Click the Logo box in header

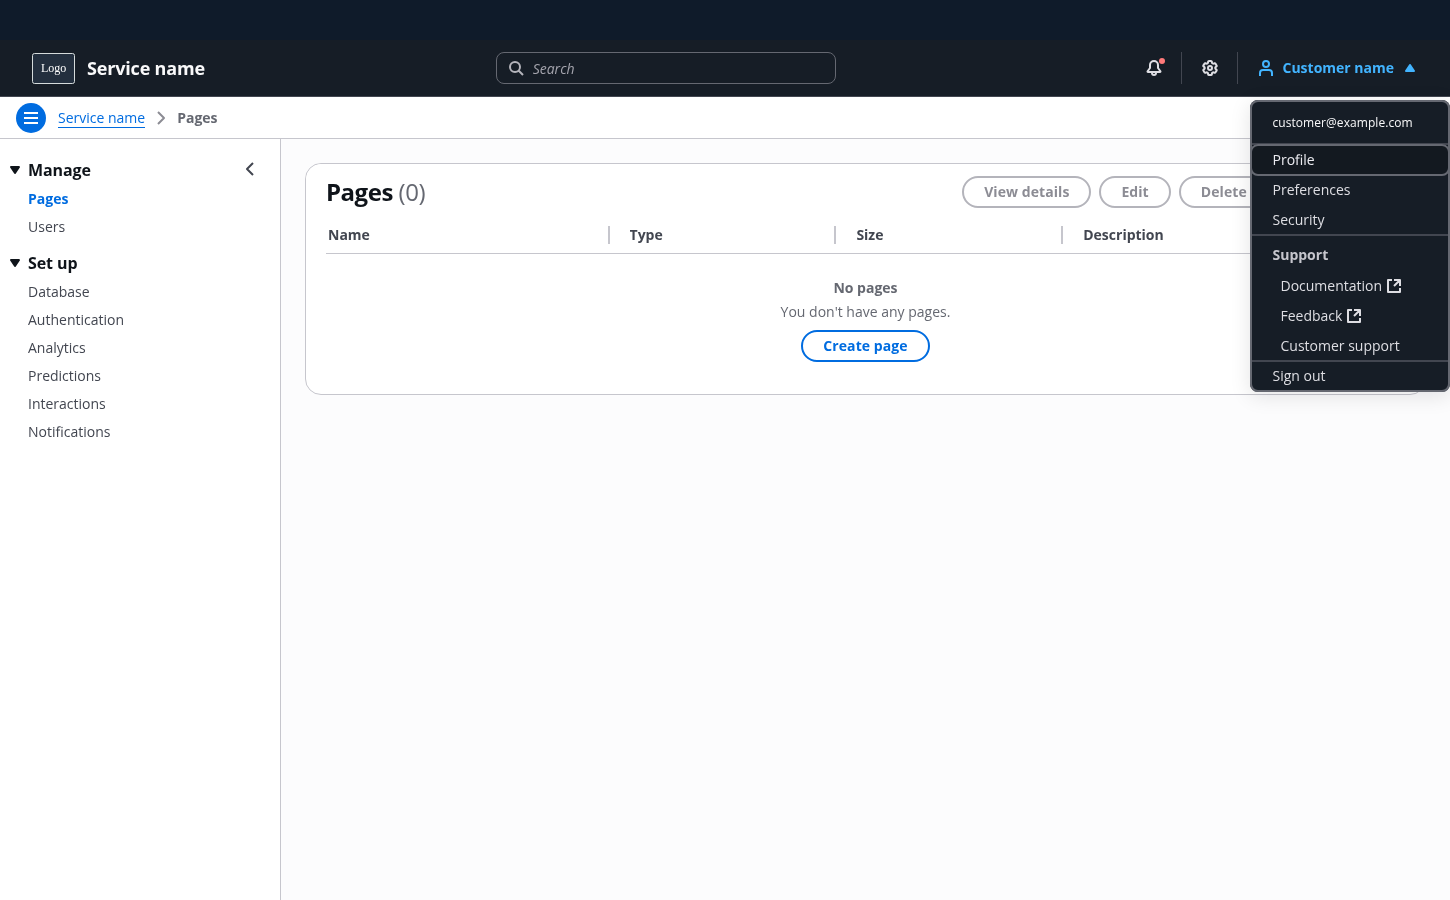click(53, 68)
